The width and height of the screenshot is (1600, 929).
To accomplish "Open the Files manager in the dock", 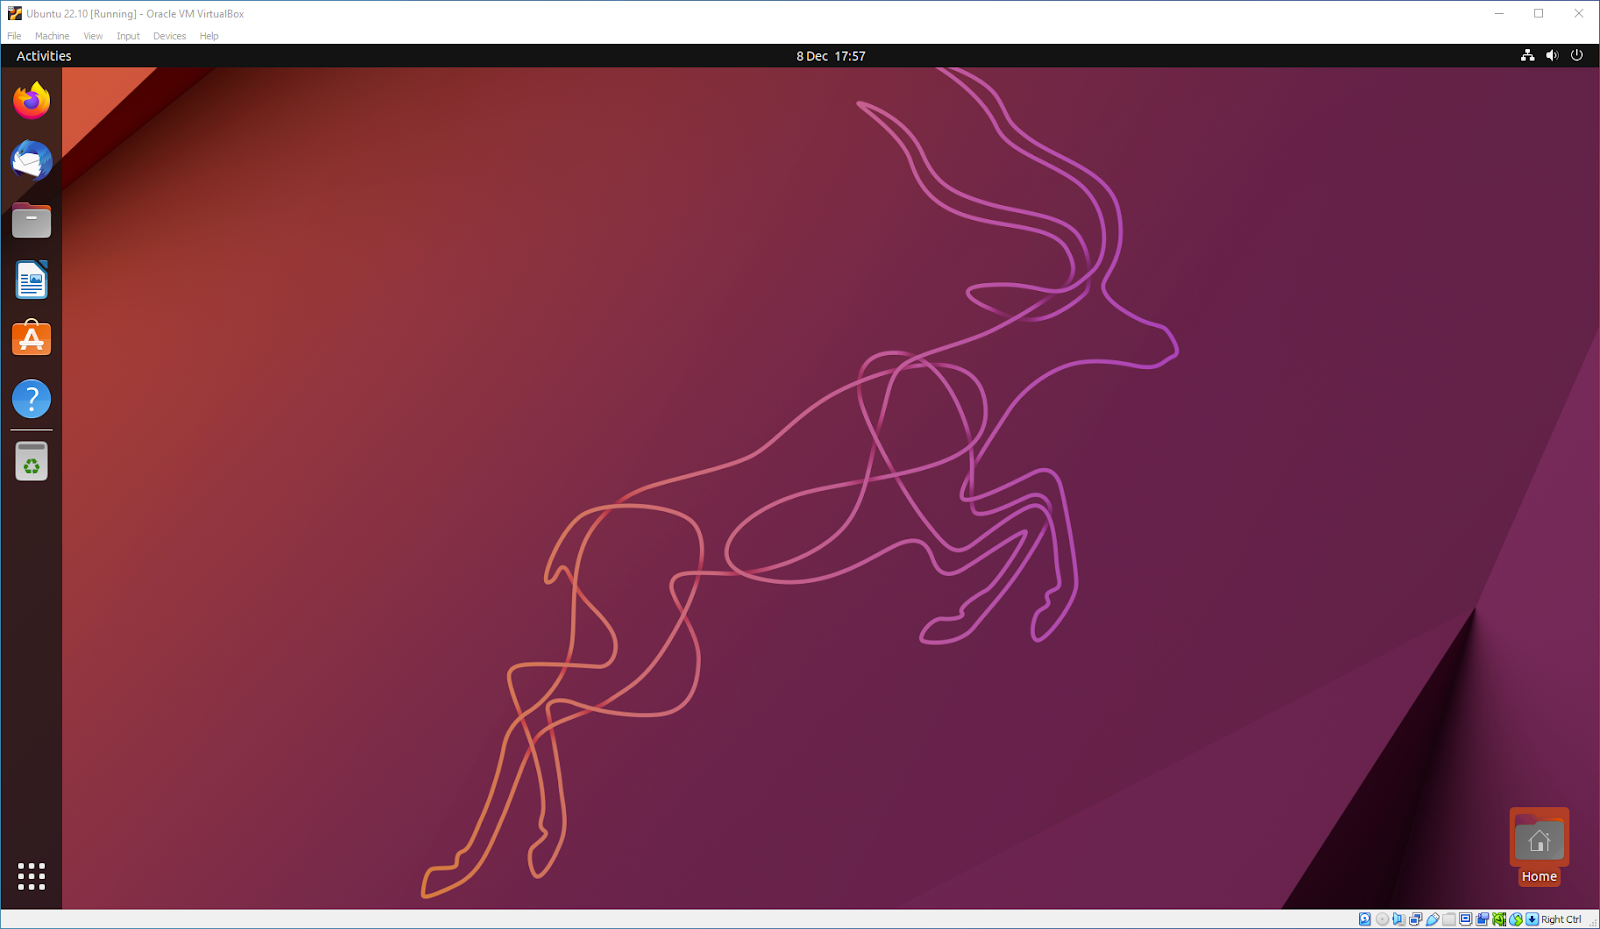I will [31, 220].
